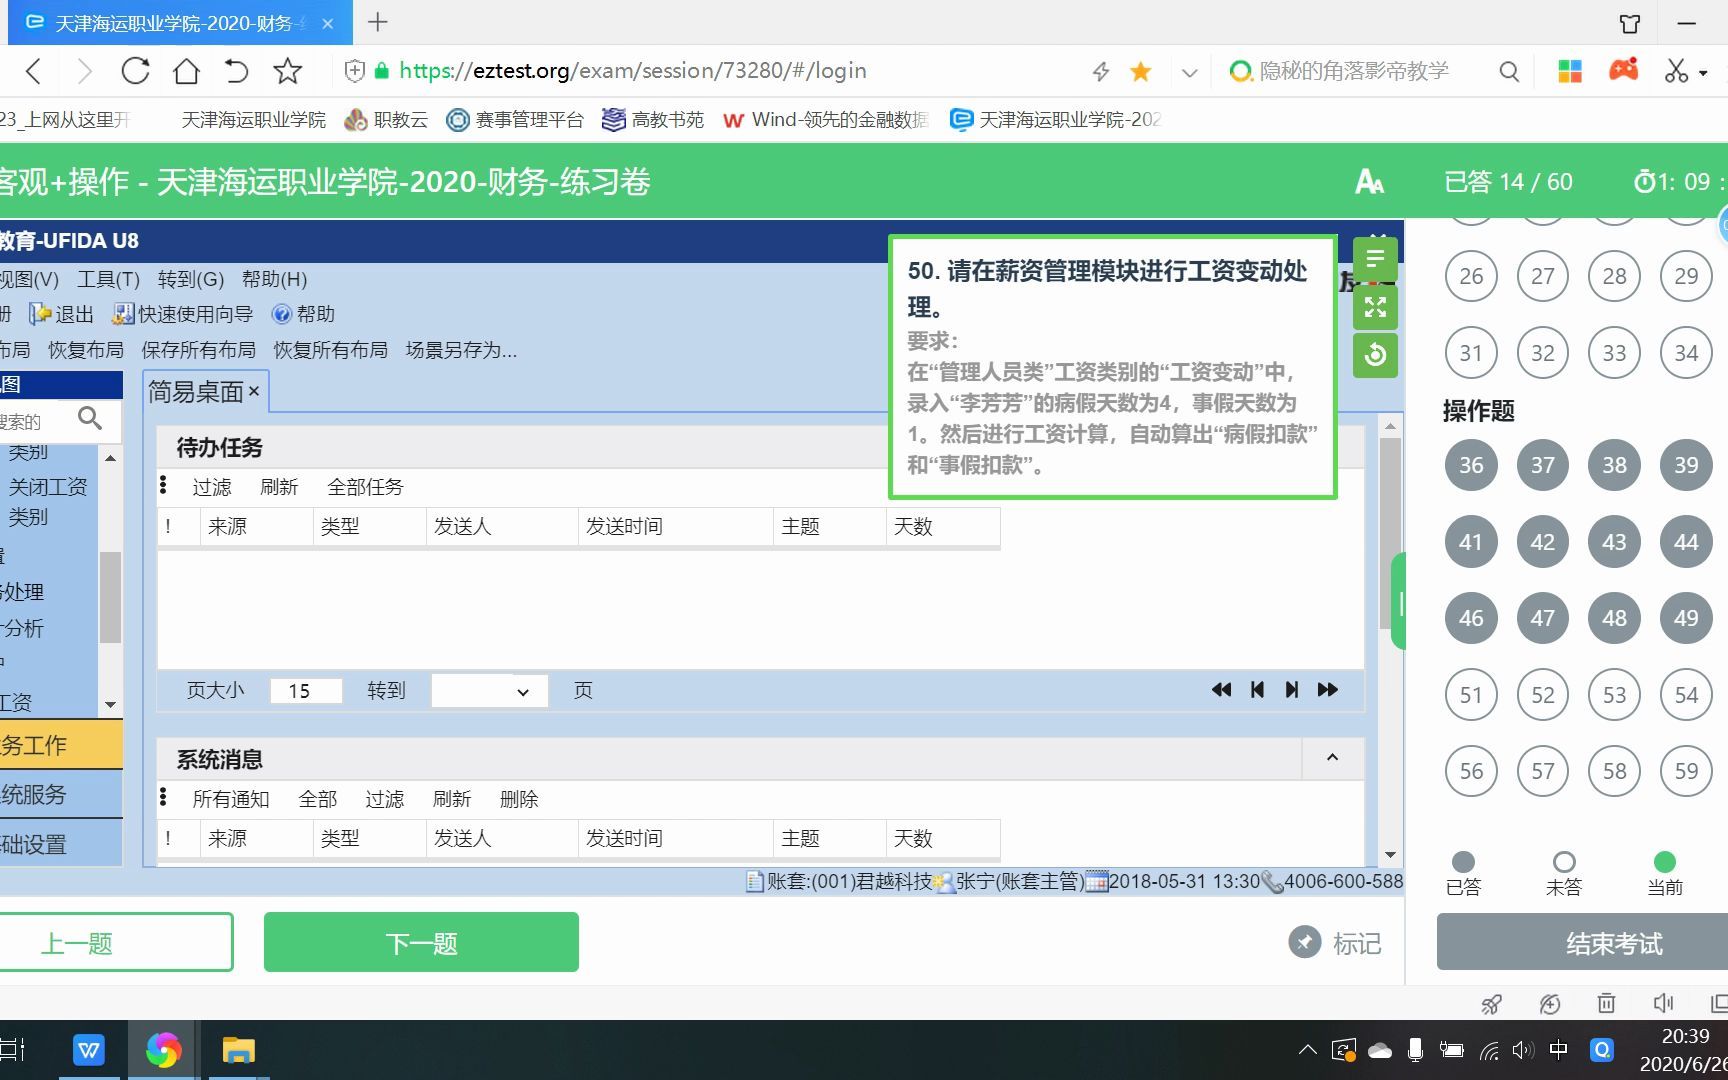
Task: Click the 帮助 toolbar button
Action: [x=303, y=314]
